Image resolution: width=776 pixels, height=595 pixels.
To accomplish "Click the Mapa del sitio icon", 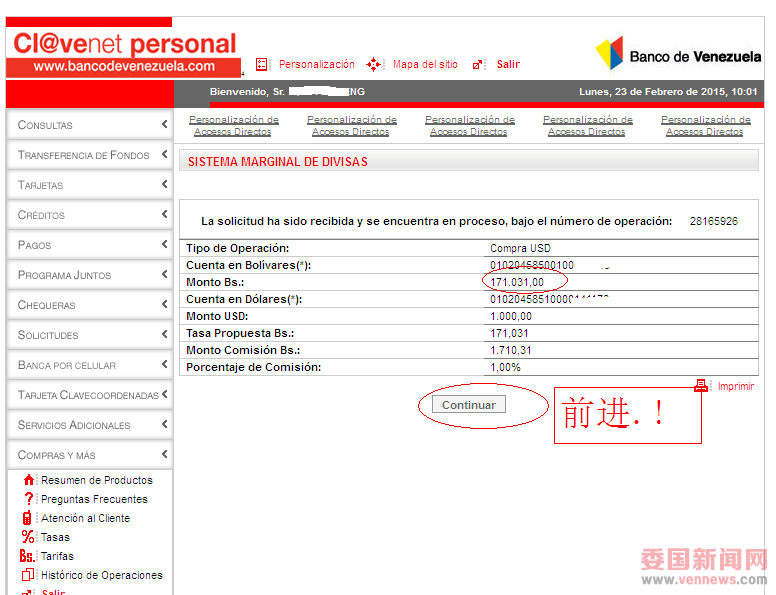I will (374, 64).
